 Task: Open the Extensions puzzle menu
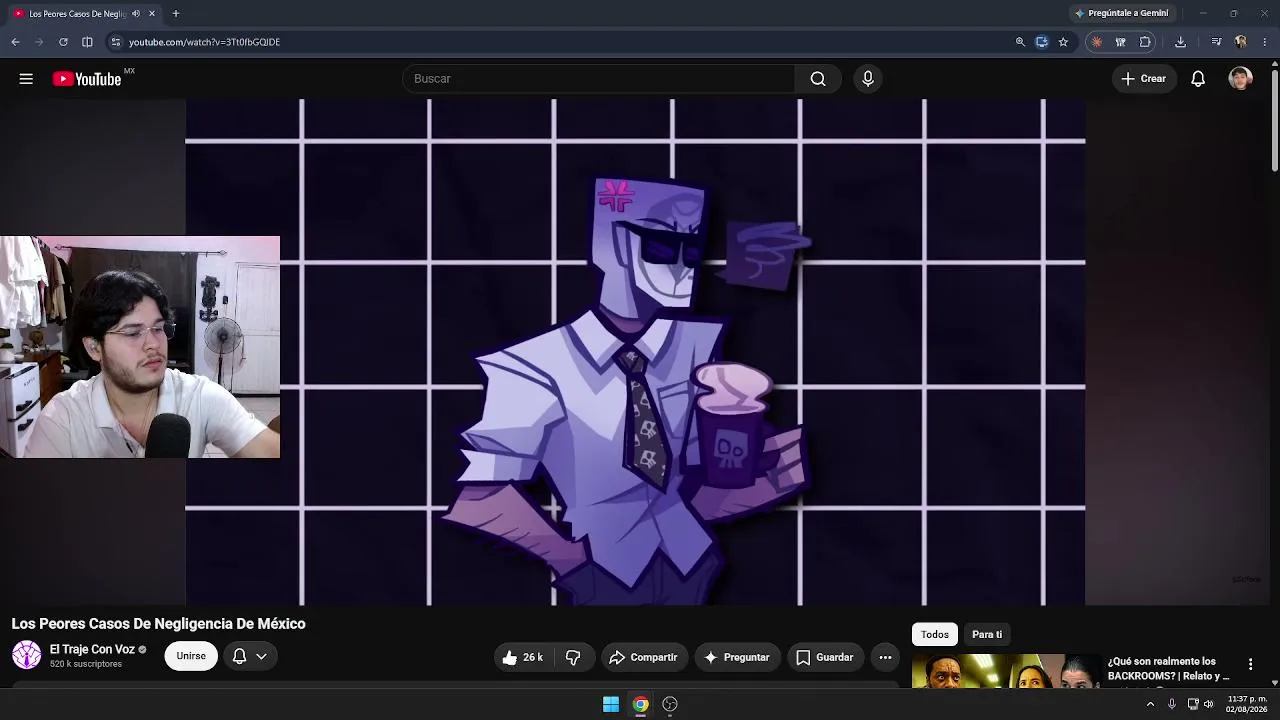pos(1145,42)
